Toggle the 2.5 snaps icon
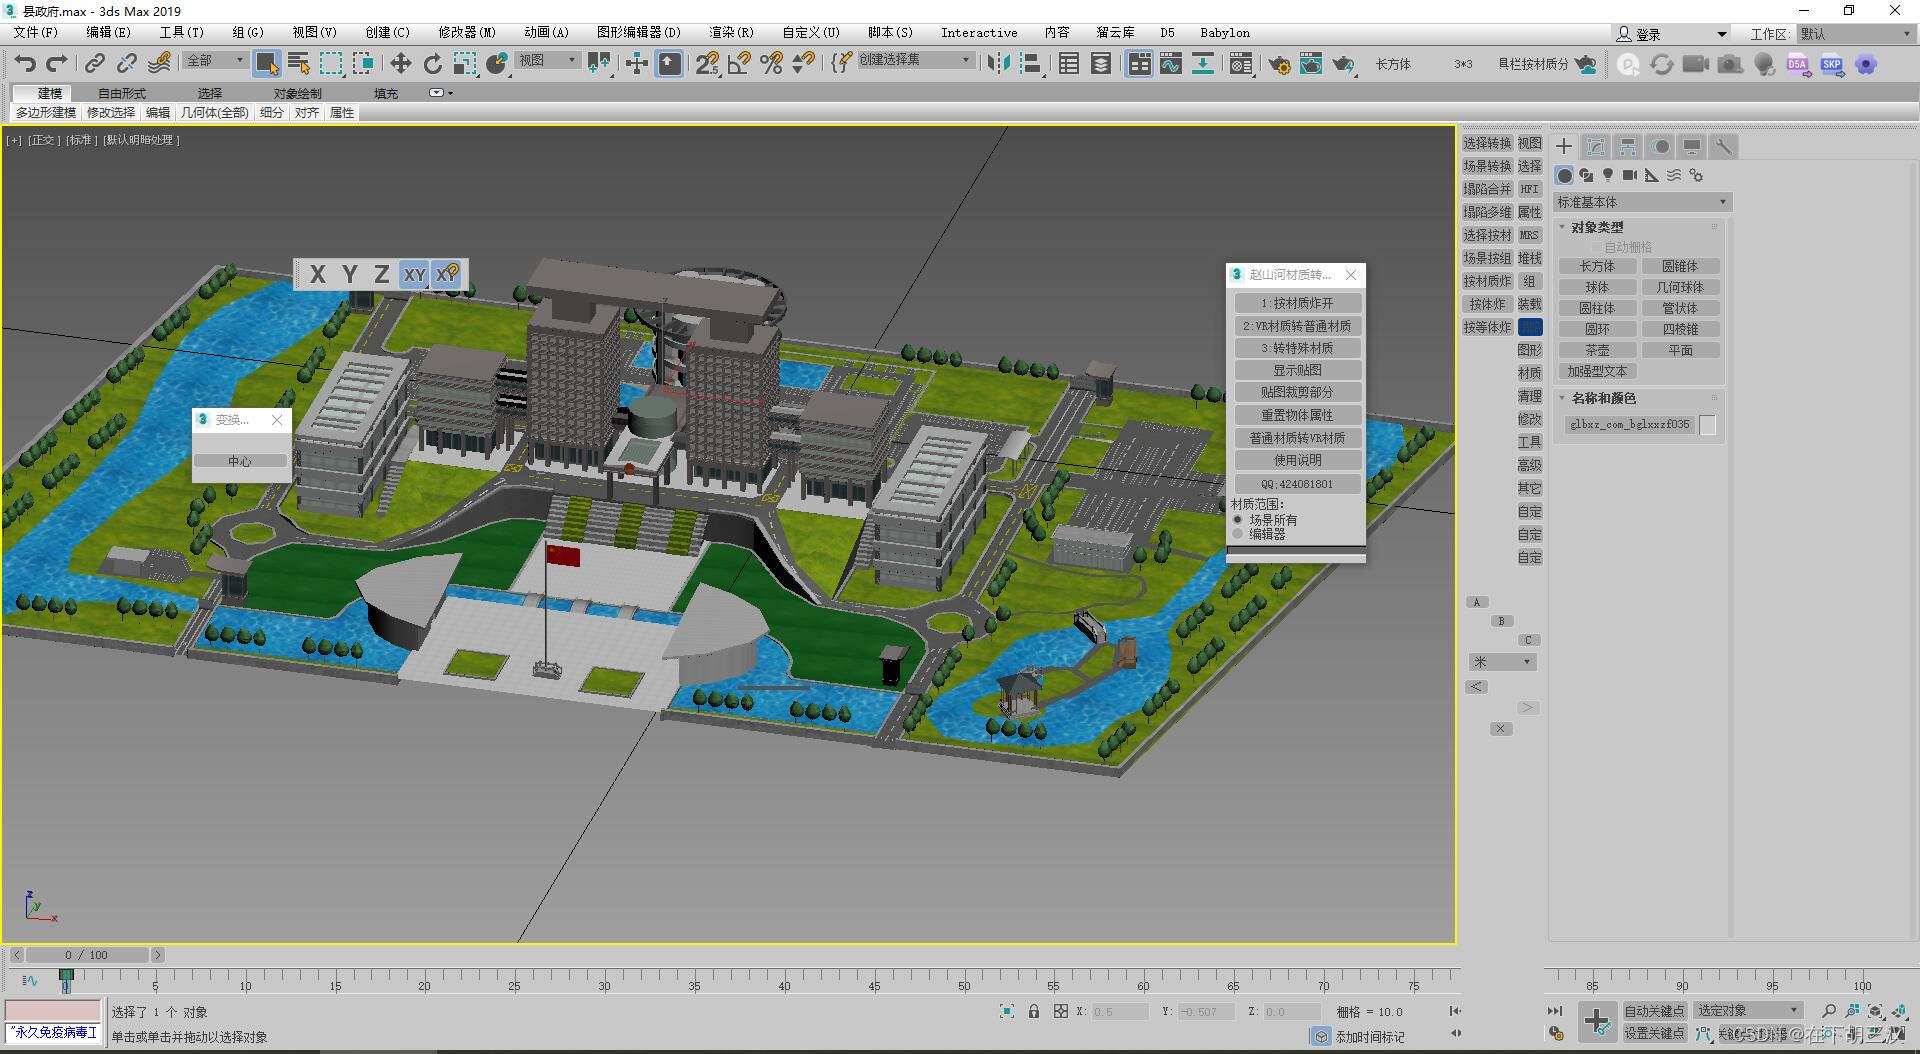Image resolution: width=1920 pixels, height=1054 pixels. (x=709, y=64)
